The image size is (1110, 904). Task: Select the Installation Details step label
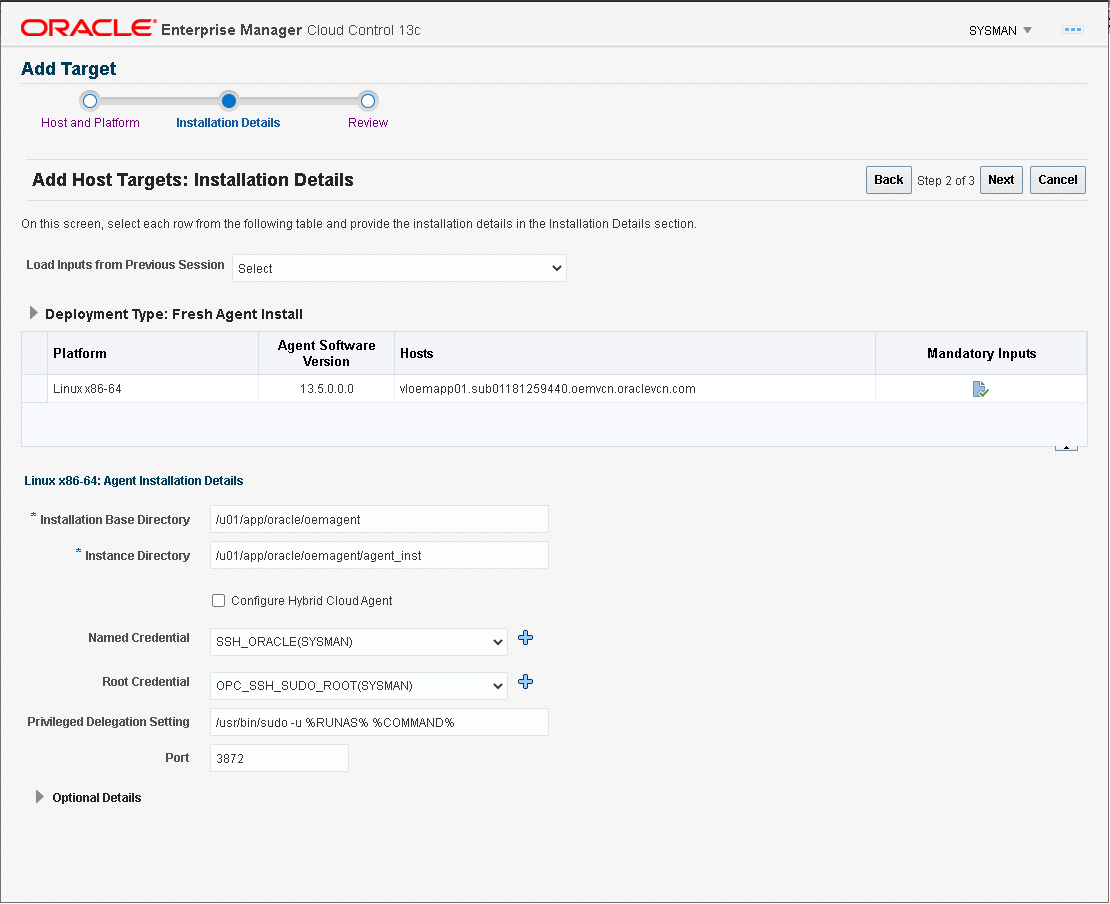228,121
